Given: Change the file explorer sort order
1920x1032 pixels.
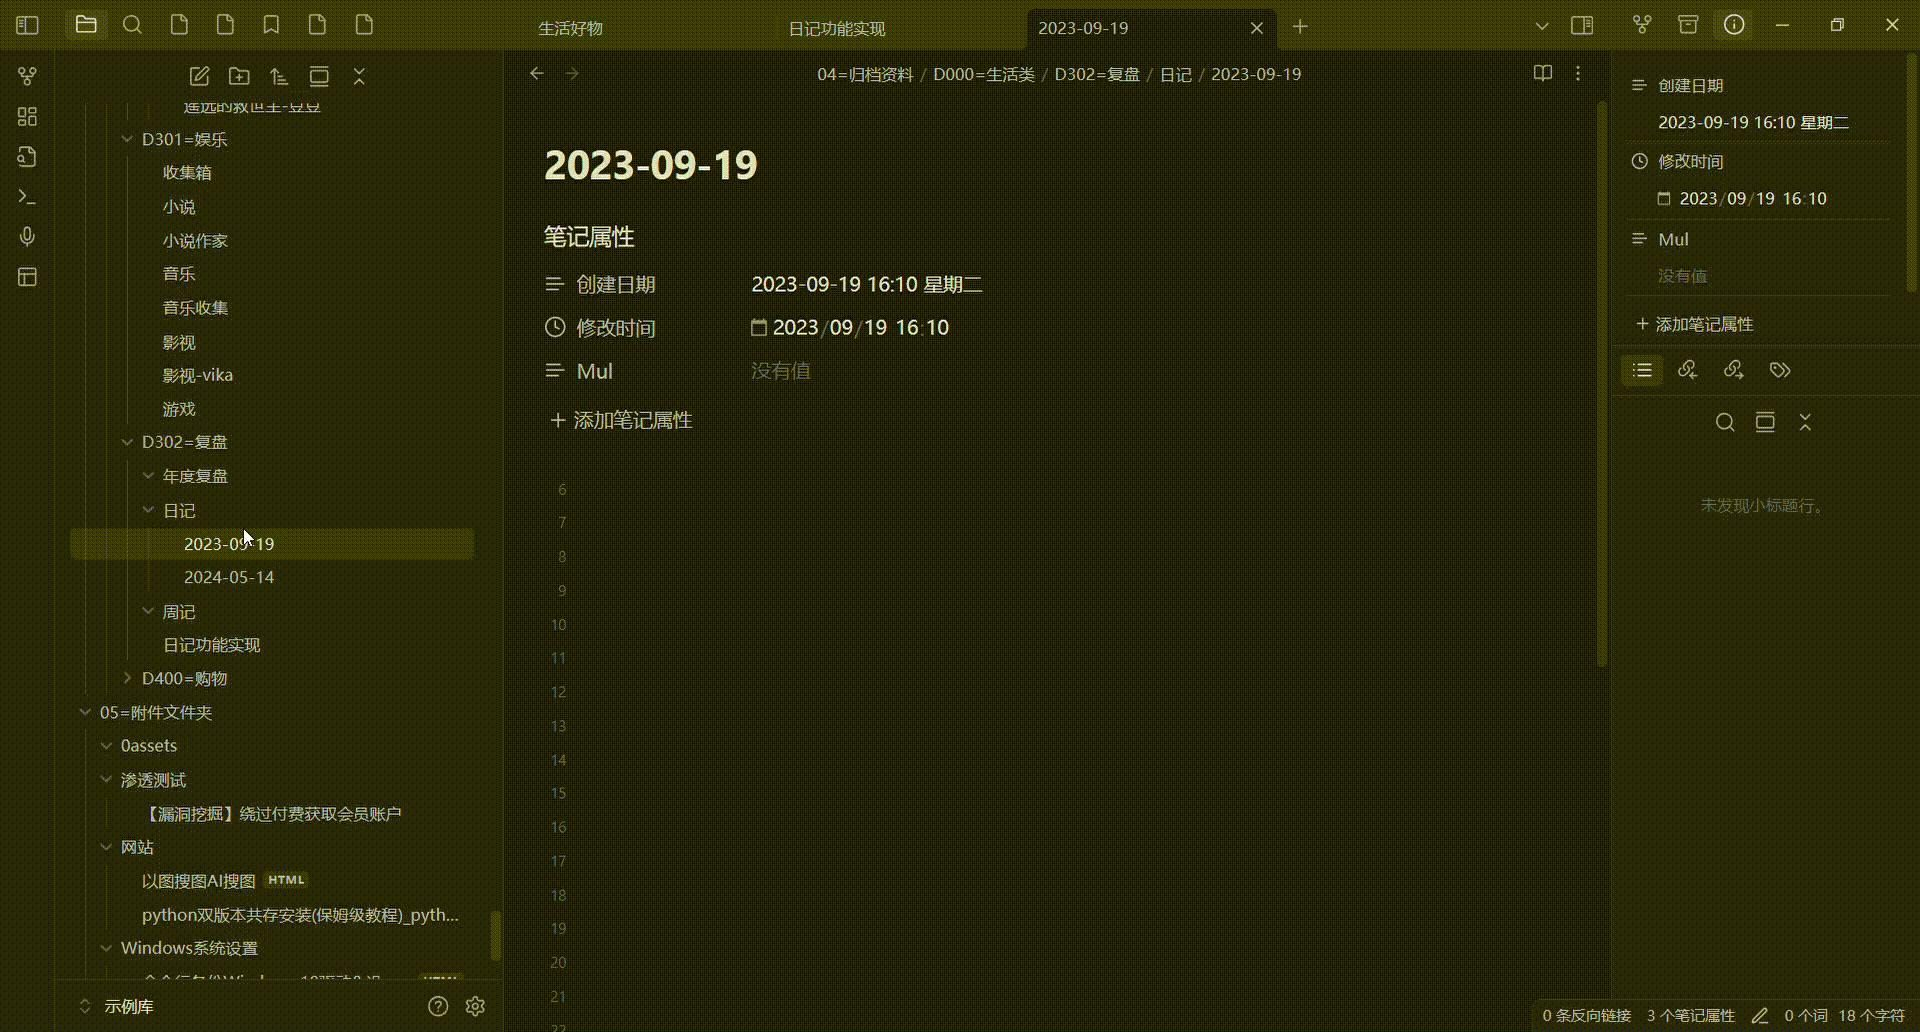Looking at the screenshot, I should tap(279, 76).
